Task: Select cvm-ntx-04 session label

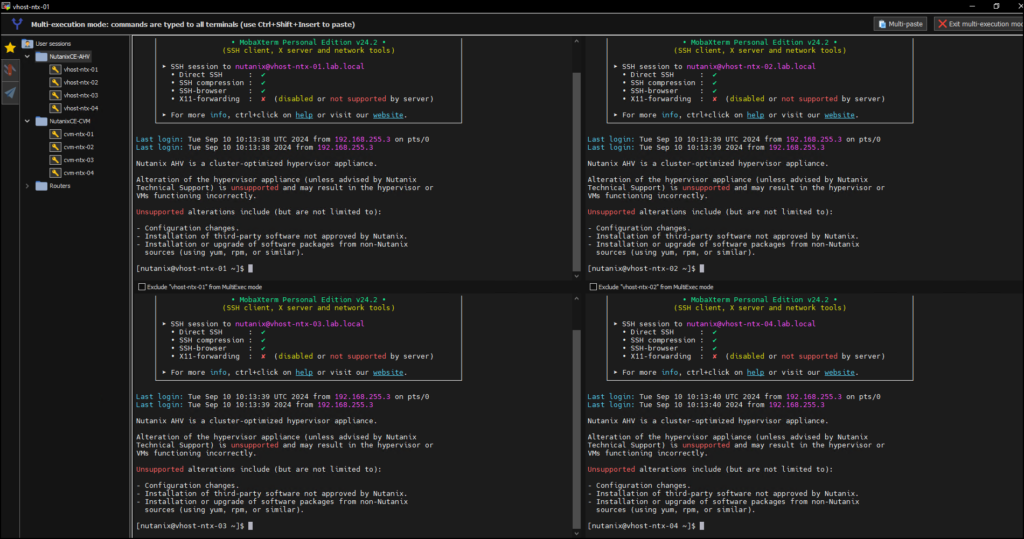Action: (x=79, y=173)
